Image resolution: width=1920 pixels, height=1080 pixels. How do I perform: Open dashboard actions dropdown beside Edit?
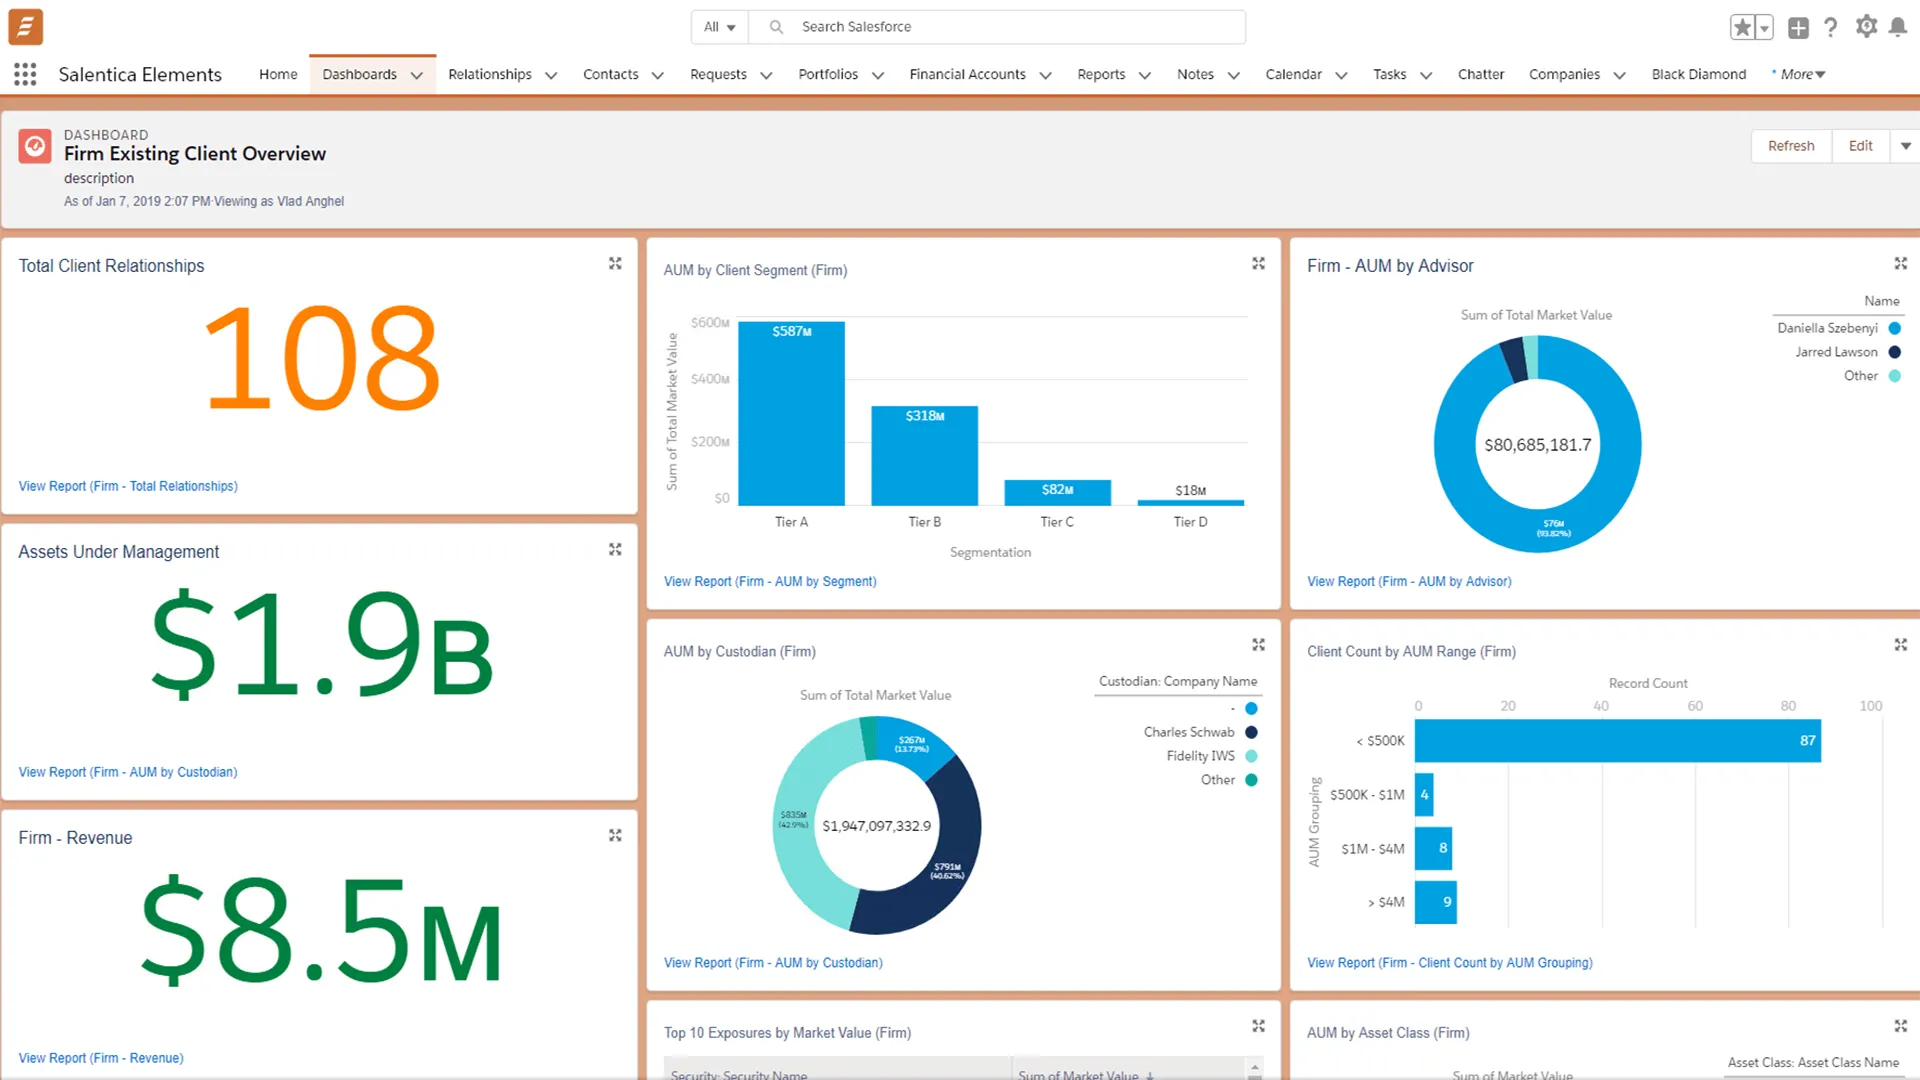(1905, 146)
